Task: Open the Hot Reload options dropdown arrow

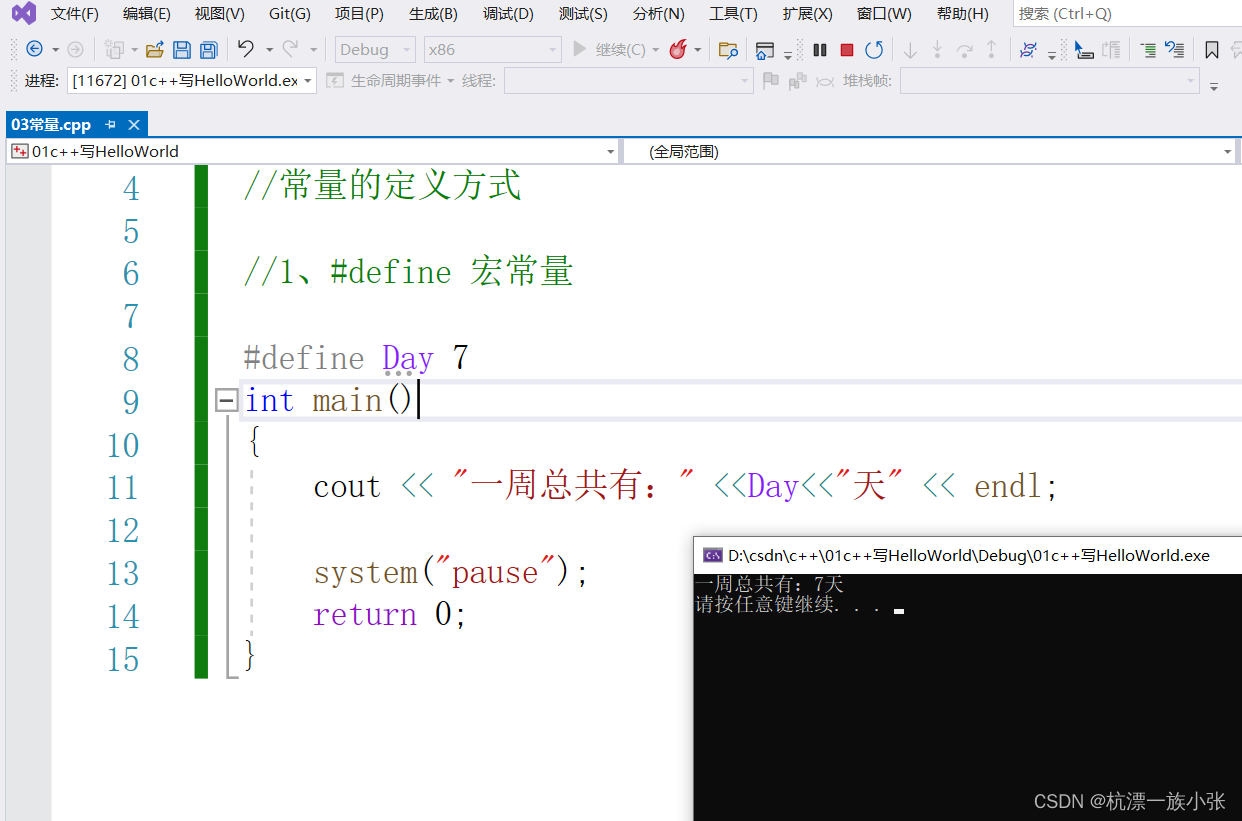Action: 697,49
